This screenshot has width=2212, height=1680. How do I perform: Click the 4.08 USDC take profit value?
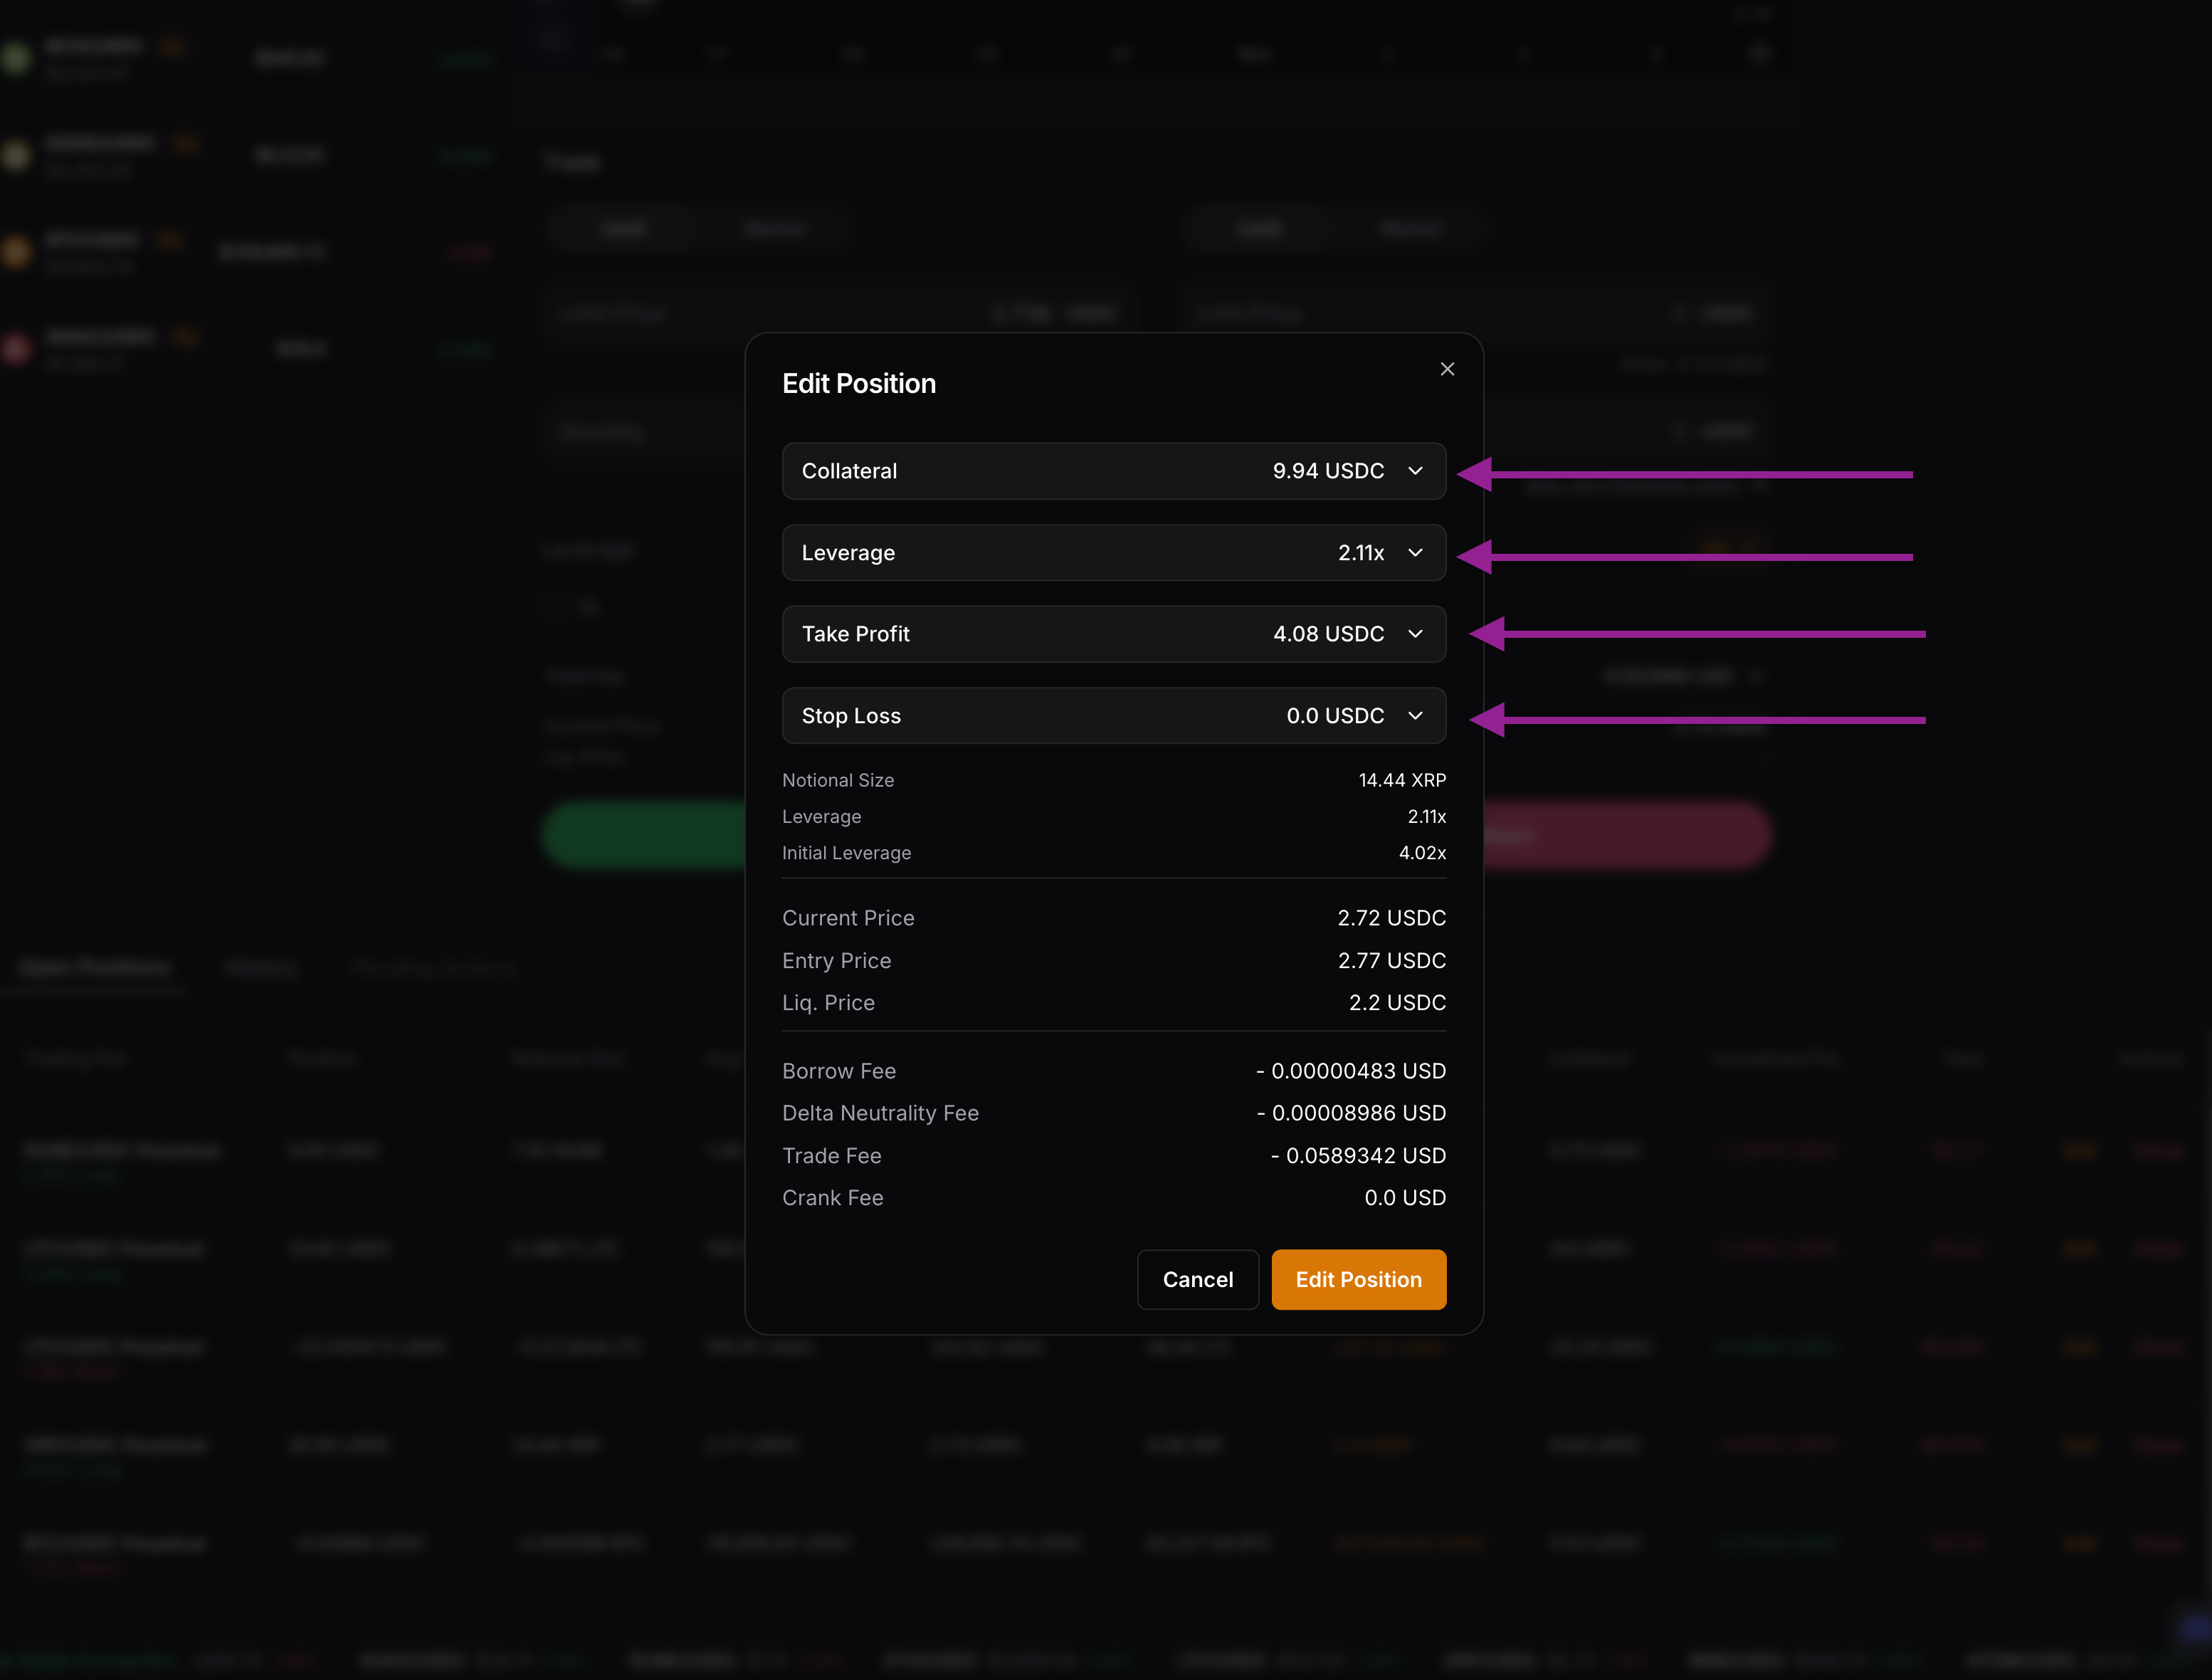[x=1327, y=634]
